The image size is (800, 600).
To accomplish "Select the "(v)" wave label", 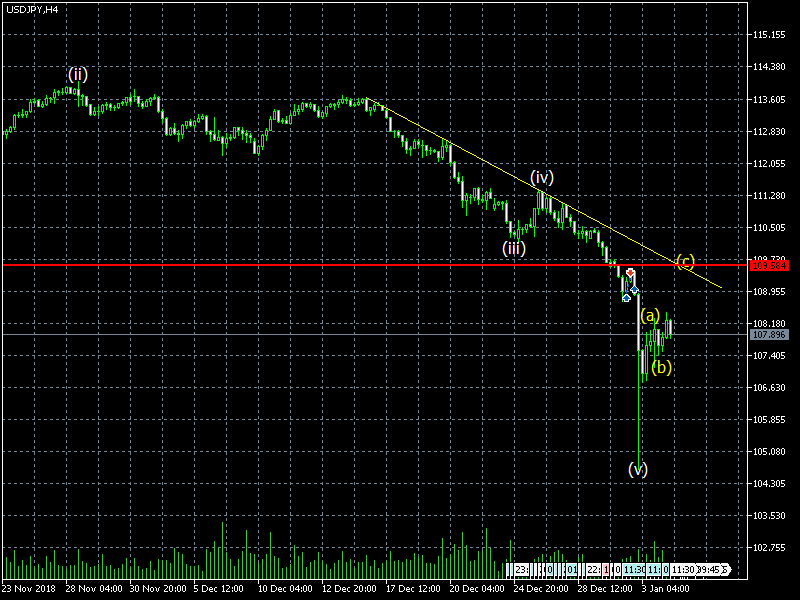I will (638, 469).
